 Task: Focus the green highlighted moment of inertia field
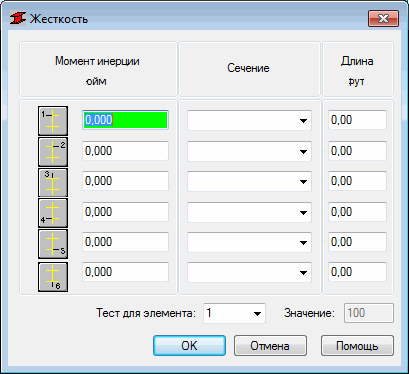tap(125, 120)
